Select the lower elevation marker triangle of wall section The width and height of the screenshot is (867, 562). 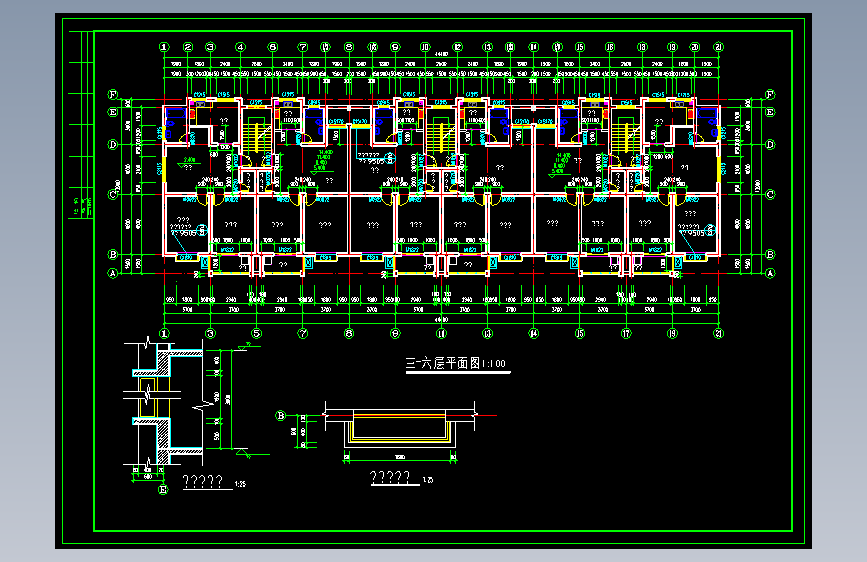pos(243,453)
